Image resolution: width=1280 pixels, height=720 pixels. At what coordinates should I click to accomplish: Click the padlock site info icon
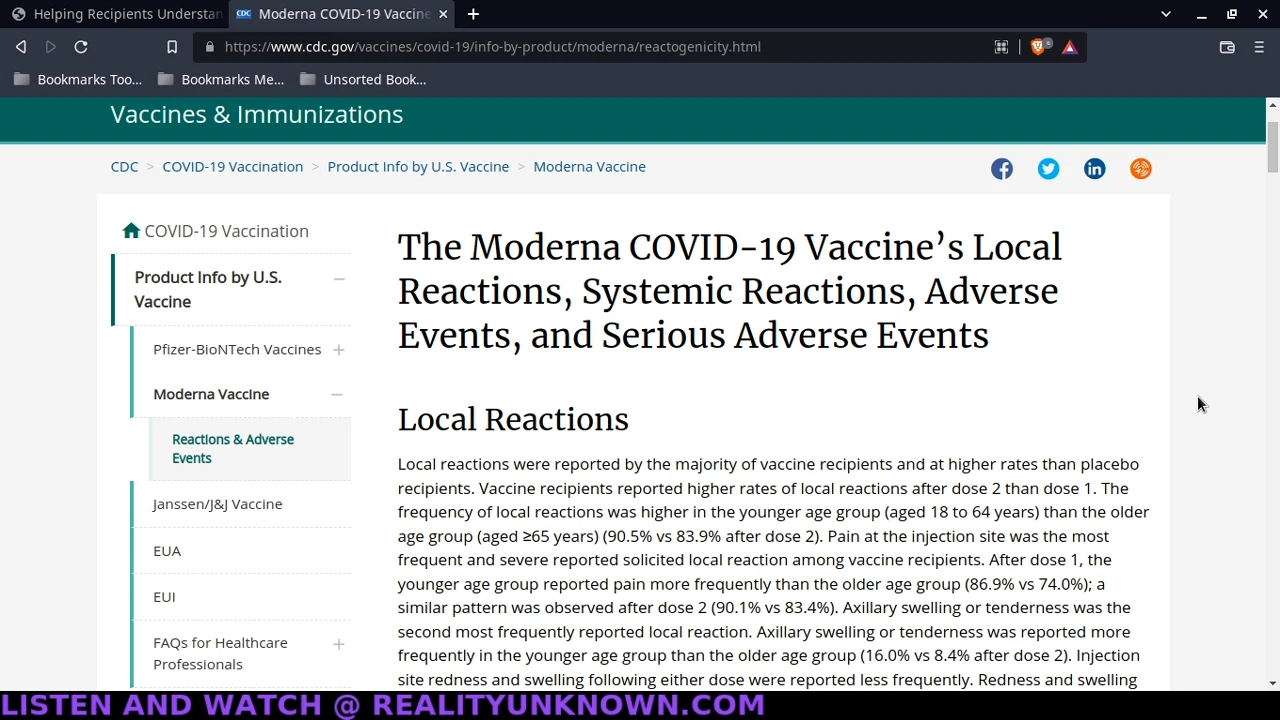tap(209, 47)
